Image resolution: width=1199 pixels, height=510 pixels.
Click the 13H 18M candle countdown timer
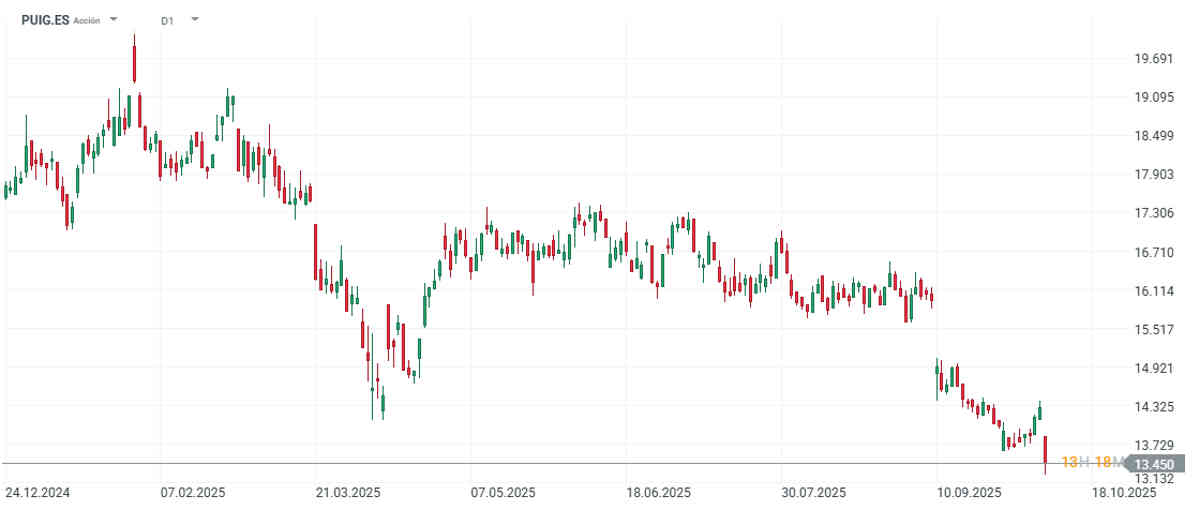(1086, 463)
